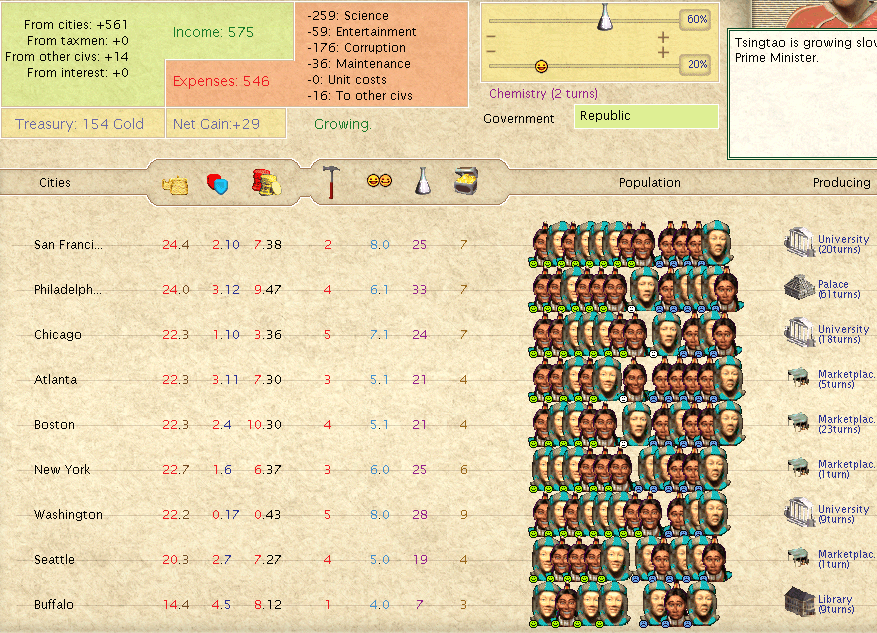
Task: Change Philadelphia's Palace (61turns) production
Action: coord(839,289)
